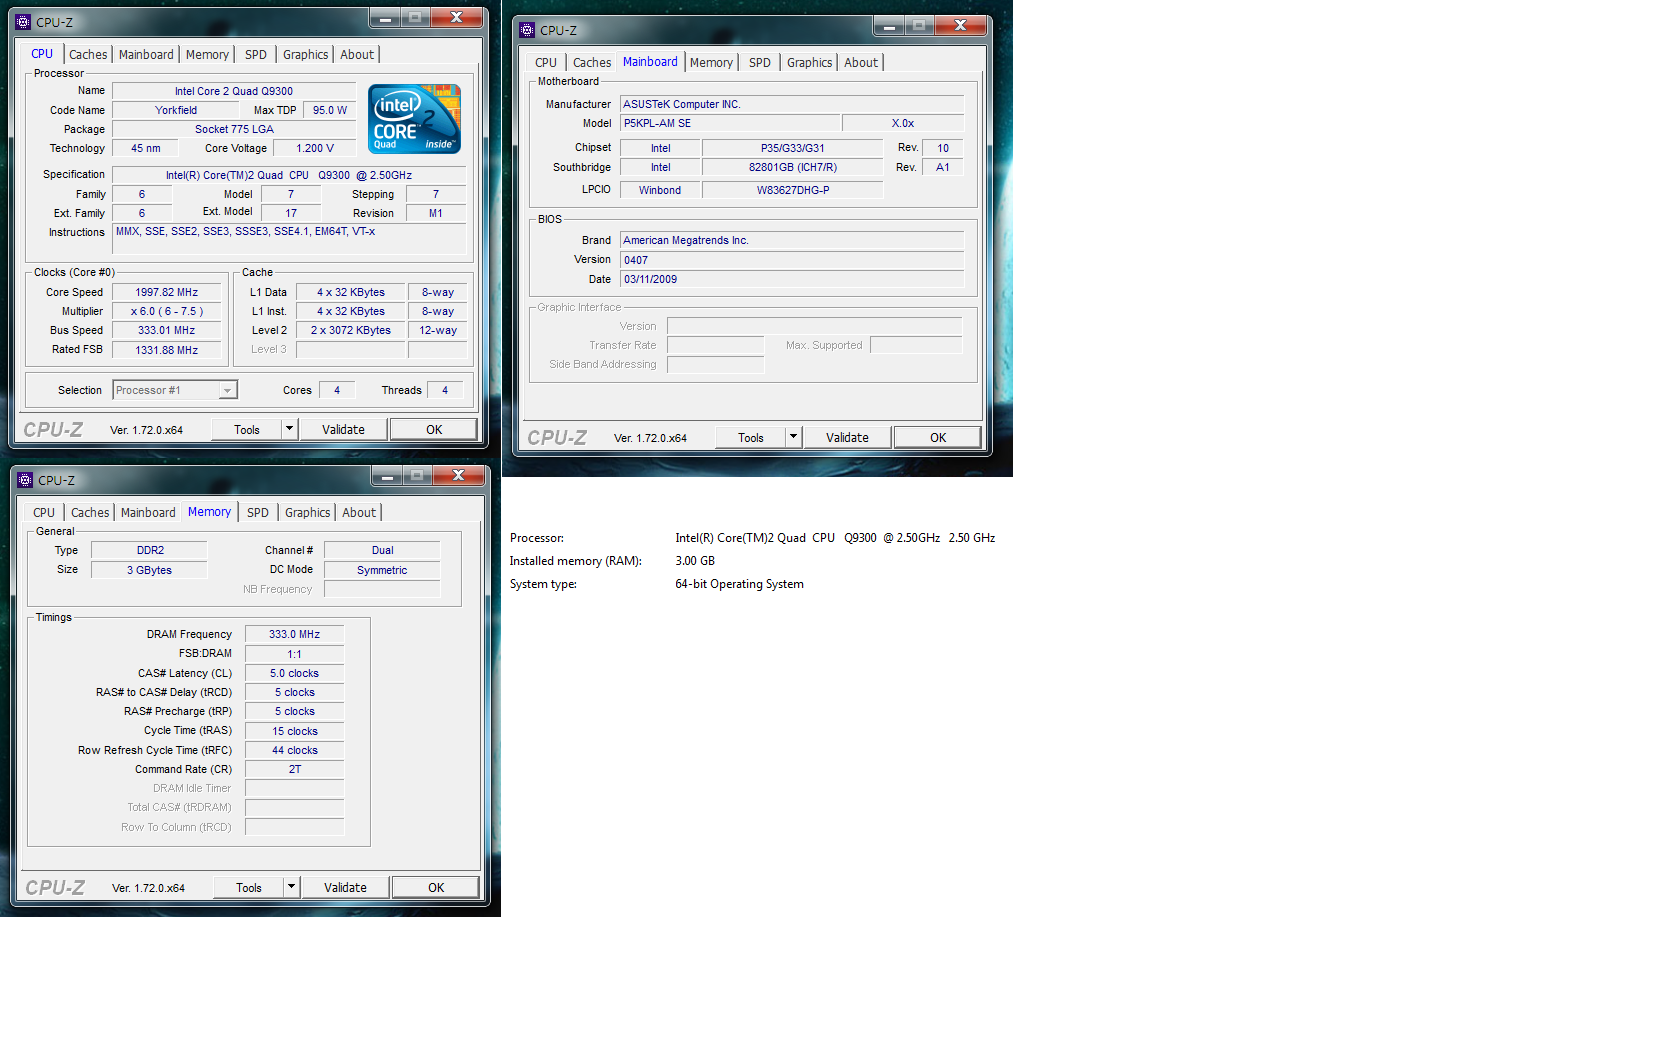Click the Level 2 cache value '2 x 3072 KBytes'
The height and width of the screenshot is (1050, 1680).
(x=351, y=330)
